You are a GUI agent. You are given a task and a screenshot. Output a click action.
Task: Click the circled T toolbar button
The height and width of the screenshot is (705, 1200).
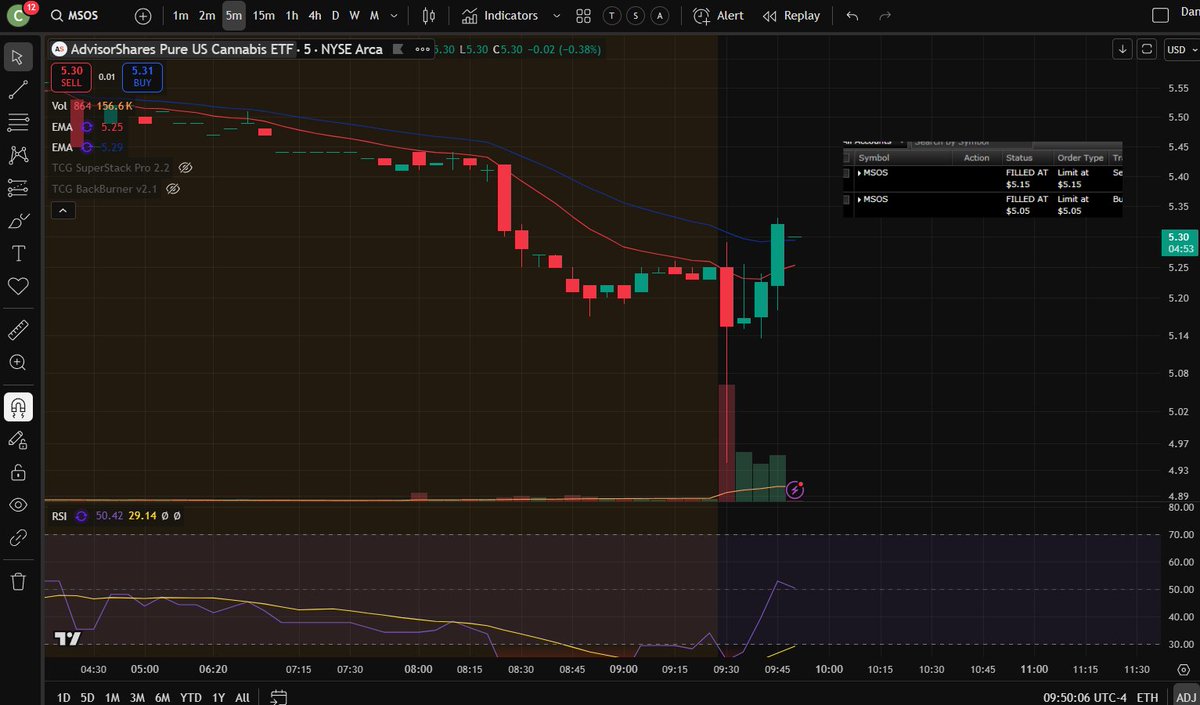click(611, 16)
